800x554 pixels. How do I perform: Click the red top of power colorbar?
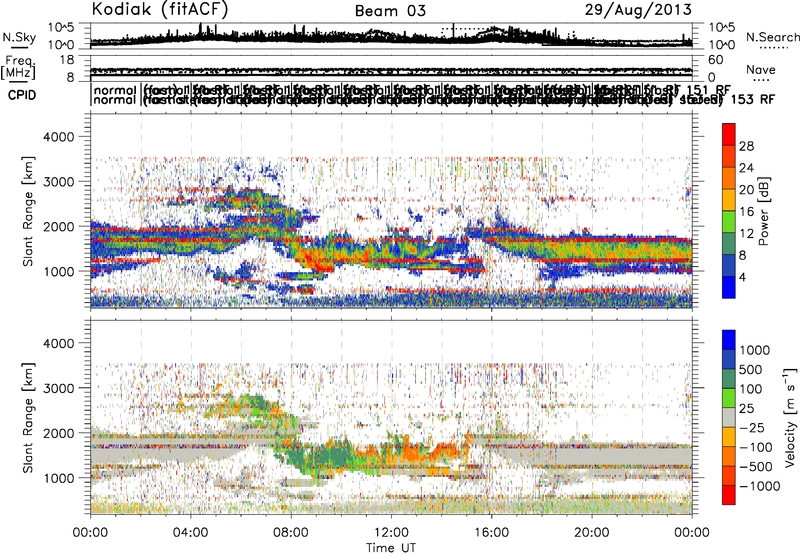pyautogui.click(x=729, y=135)
